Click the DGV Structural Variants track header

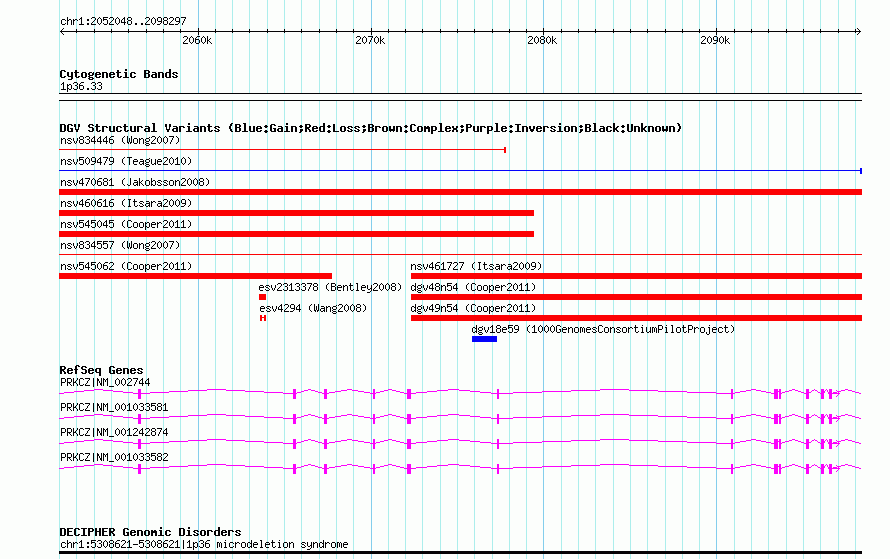(x=371, y=128)
